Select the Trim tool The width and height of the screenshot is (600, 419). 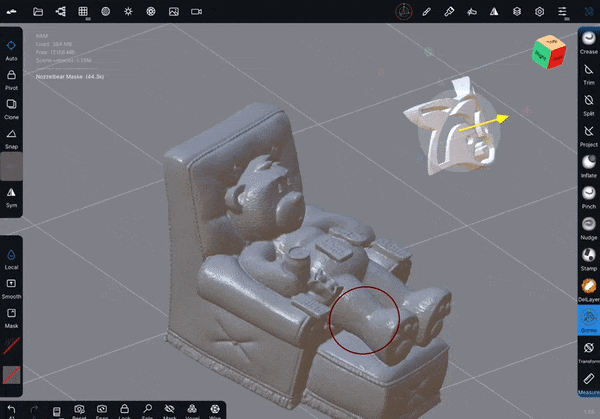point(589,72)
